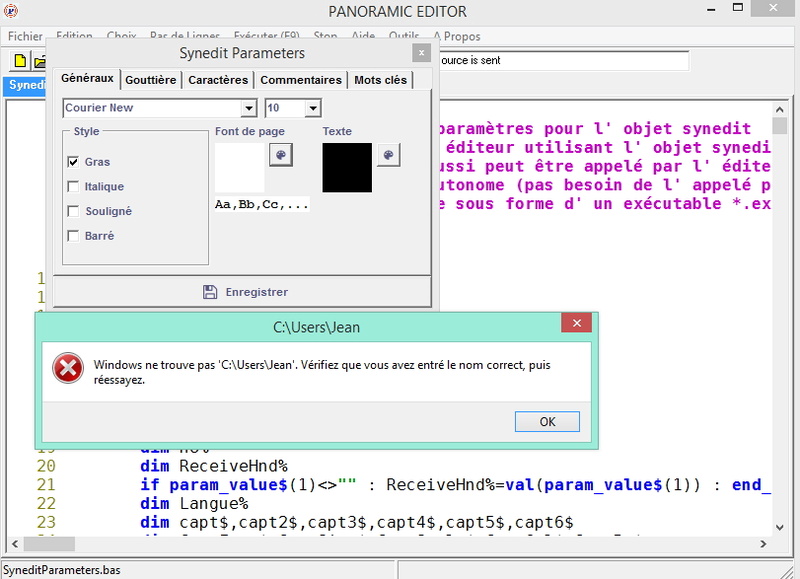Click the editor vertical scrollbar down arrow
800x579 pixels.
coord(780,527)
